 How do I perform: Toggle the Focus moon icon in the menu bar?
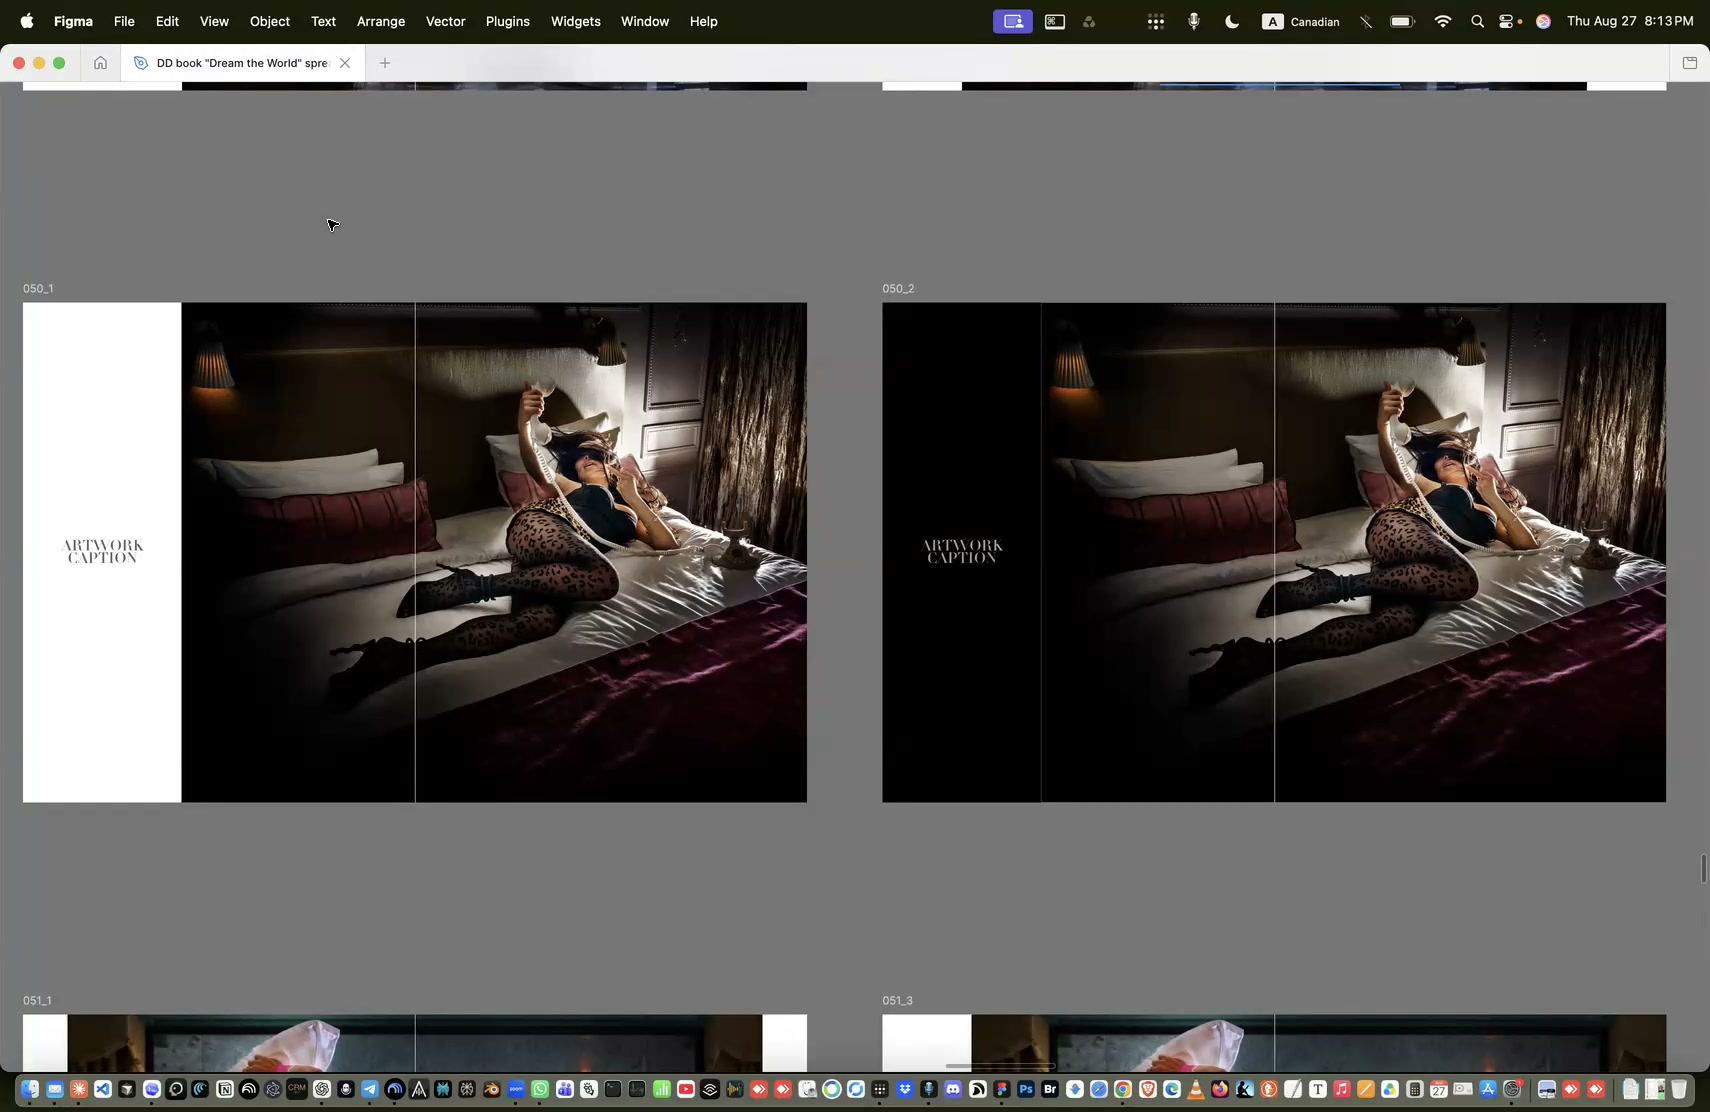coord(1232,21)
